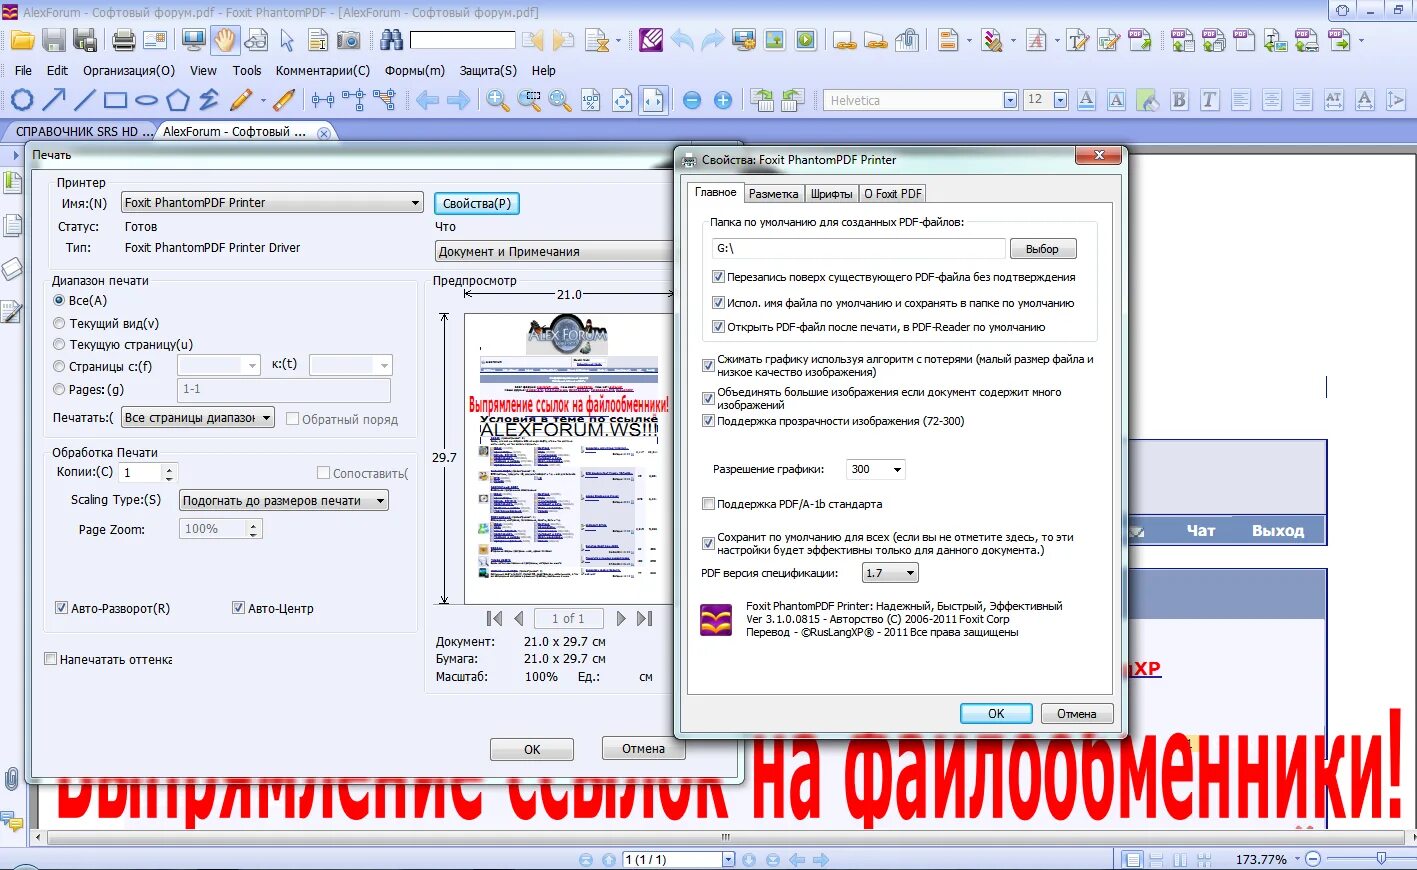This screenshot has height=870, width=1417.
Task: Click OK in printer properties dialog
Action: 996,713
